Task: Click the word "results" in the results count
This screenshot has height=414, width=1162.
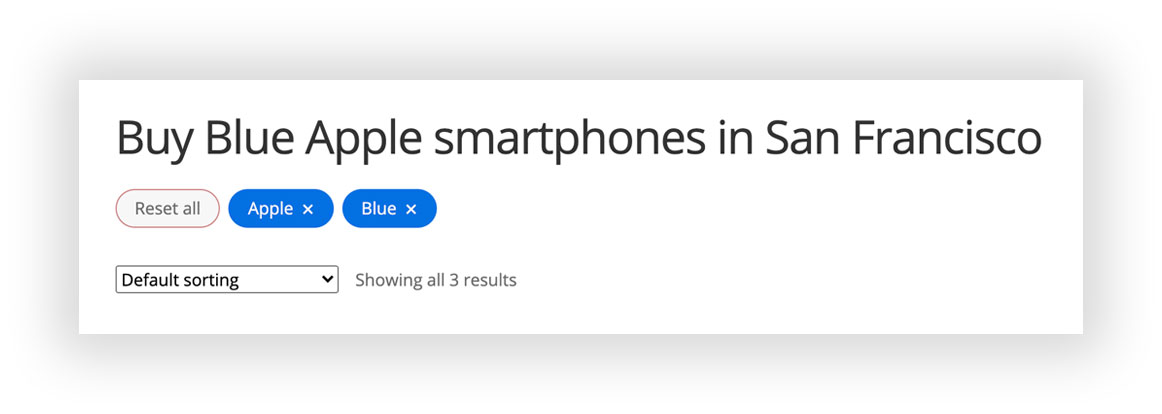Action: [x=490, y=280]
